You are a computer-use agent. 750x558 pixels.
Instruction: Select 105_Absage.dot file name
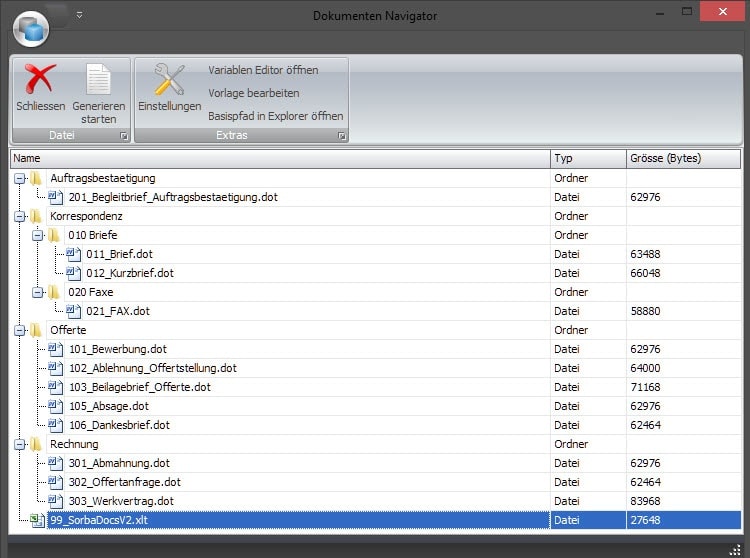(x=109, y=406)
